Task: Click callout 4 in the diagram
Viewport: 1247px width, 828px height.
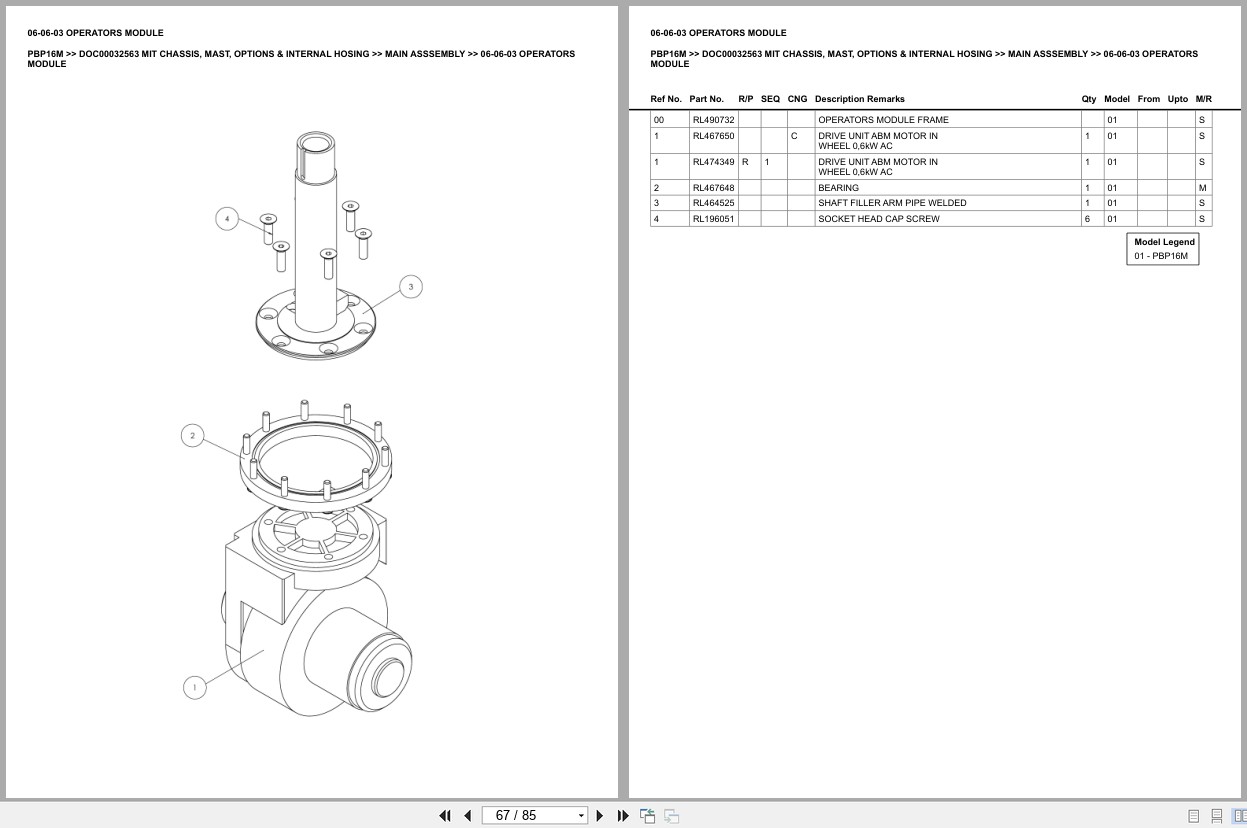Action: click(x=227, y=219)
